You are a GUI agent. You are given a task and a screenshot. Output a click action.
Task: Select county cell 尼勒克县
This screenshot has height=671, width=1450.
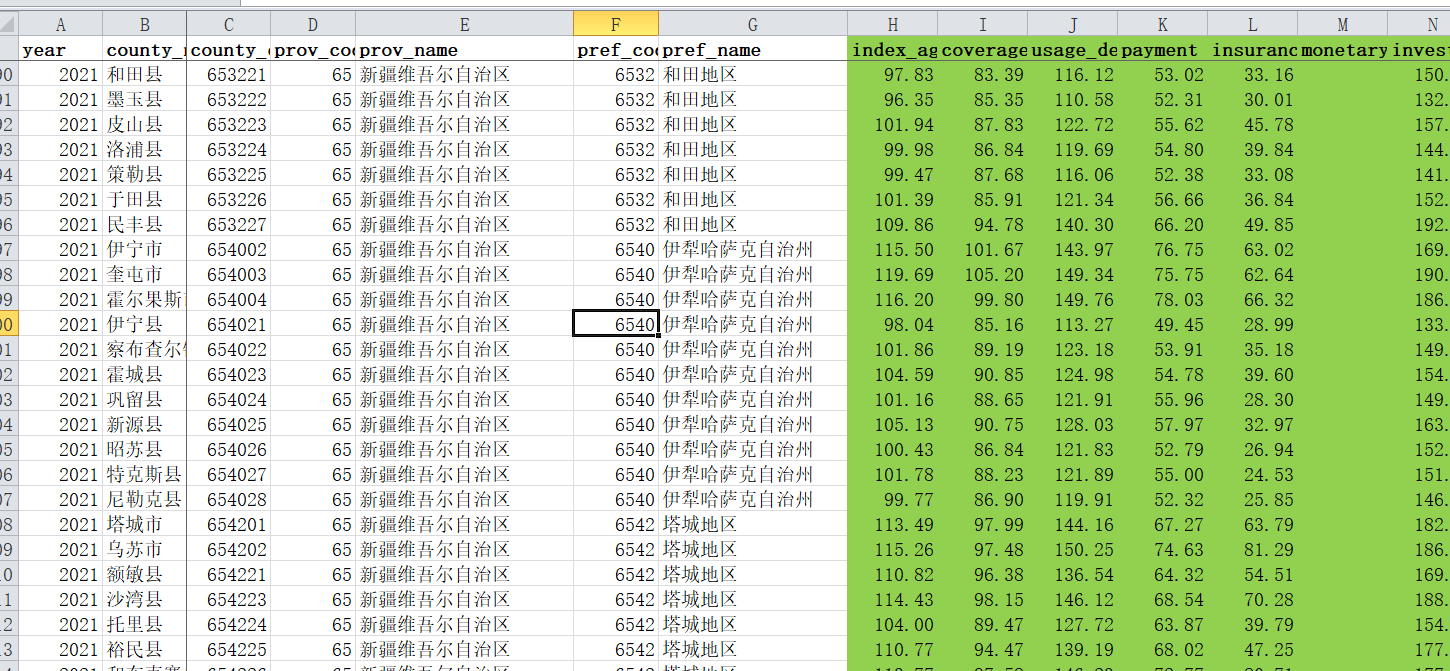(x=145, y=499)
